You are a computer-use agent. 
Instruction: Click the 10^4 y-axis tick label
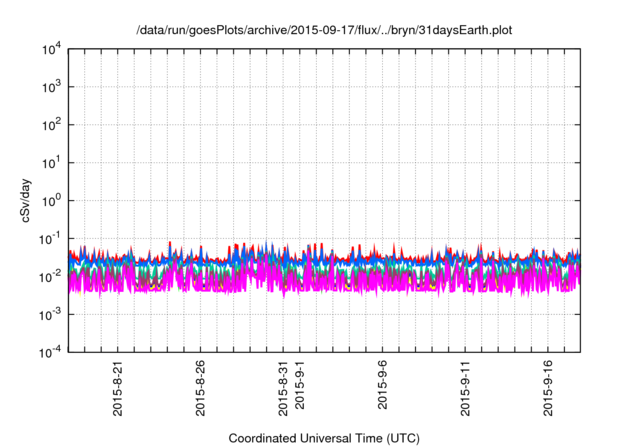[50, 50]
